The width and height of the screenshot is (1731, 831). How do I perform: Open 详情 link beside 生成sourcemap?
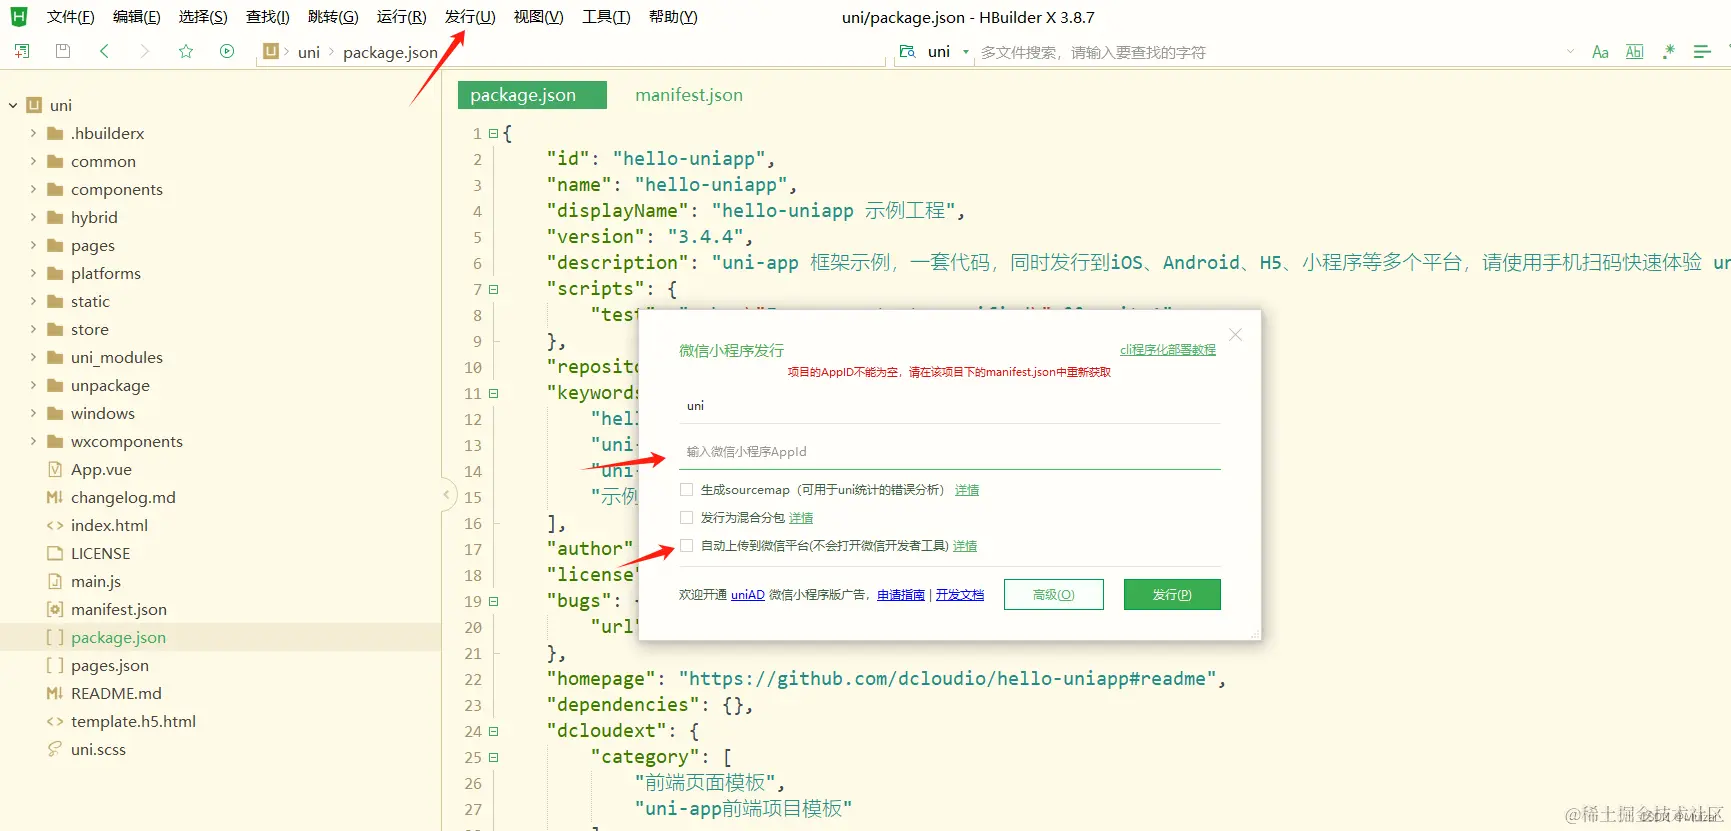[967, 490]
